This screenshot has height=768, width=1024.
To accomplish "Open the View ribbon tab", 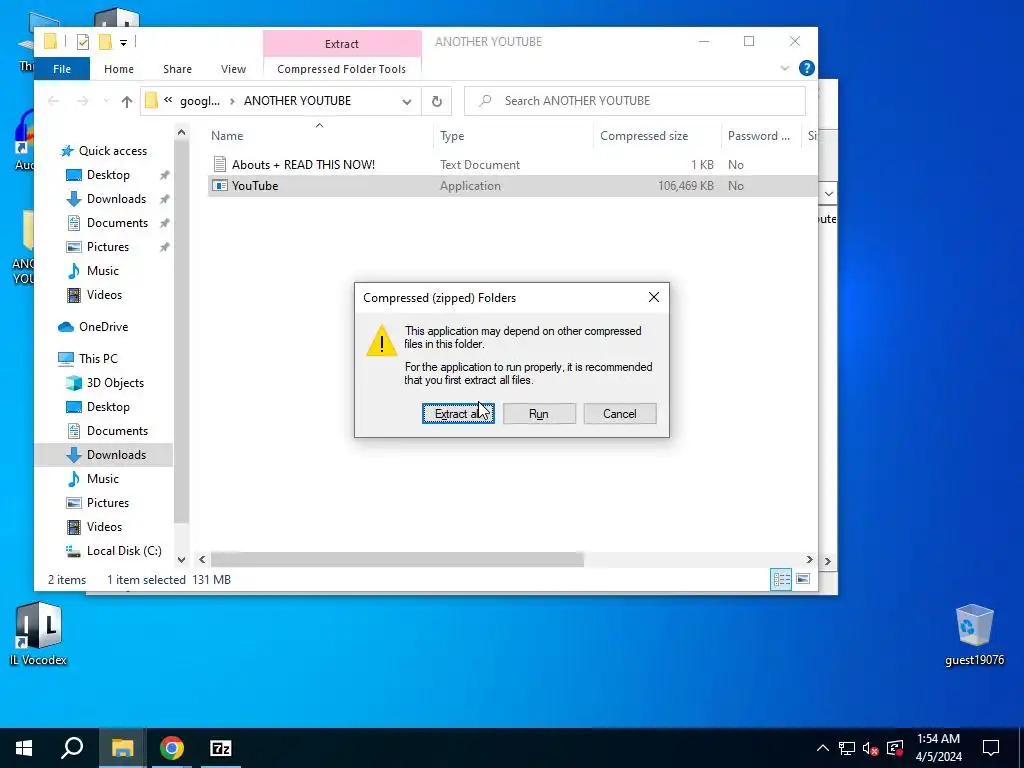I will [233, 69].
